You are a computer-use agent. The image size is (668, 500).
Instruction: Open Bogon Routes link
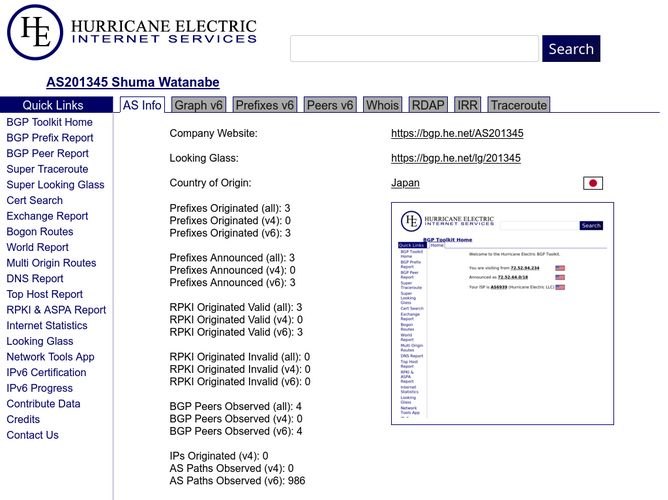coord(40,232)
